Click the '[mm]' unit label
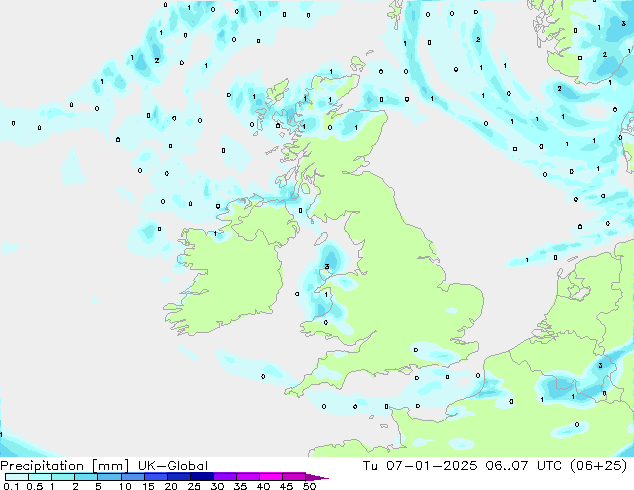Screen dimensions: 634x490 [x=110, y=466]
